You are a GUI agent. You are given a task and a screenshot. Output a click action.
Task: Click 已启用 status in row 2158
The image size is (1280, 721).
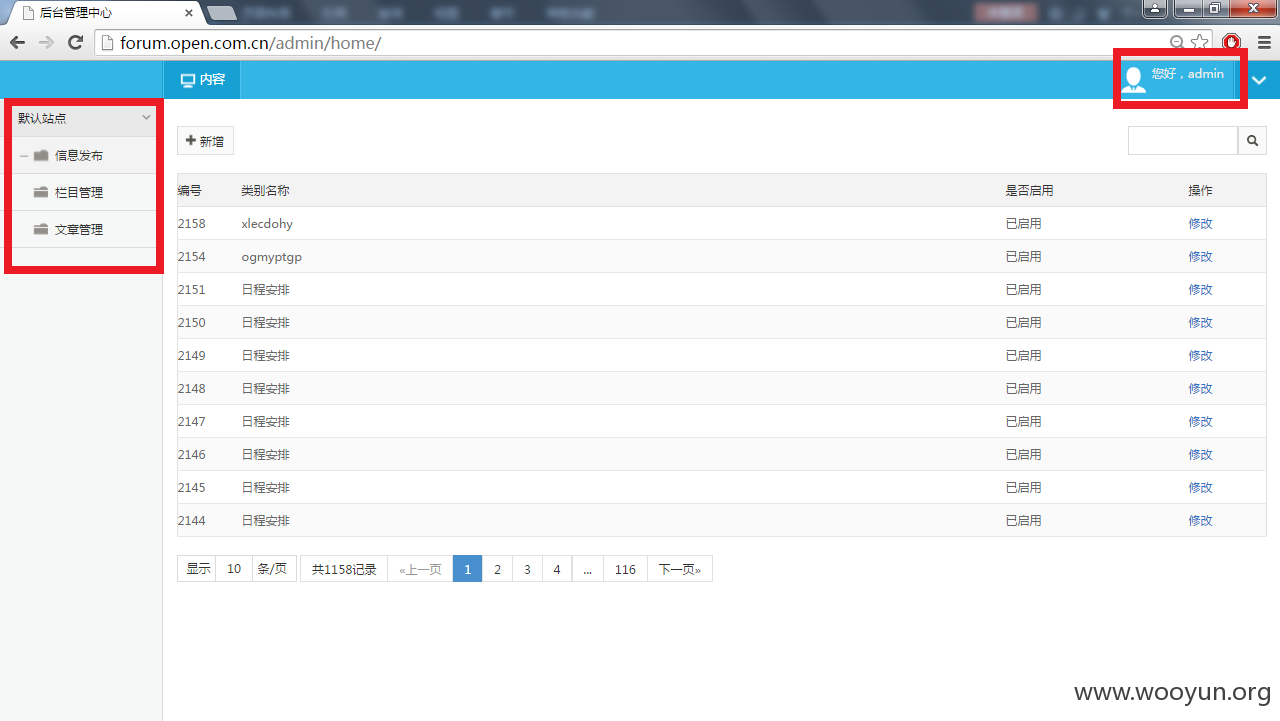coord(1023,223)
